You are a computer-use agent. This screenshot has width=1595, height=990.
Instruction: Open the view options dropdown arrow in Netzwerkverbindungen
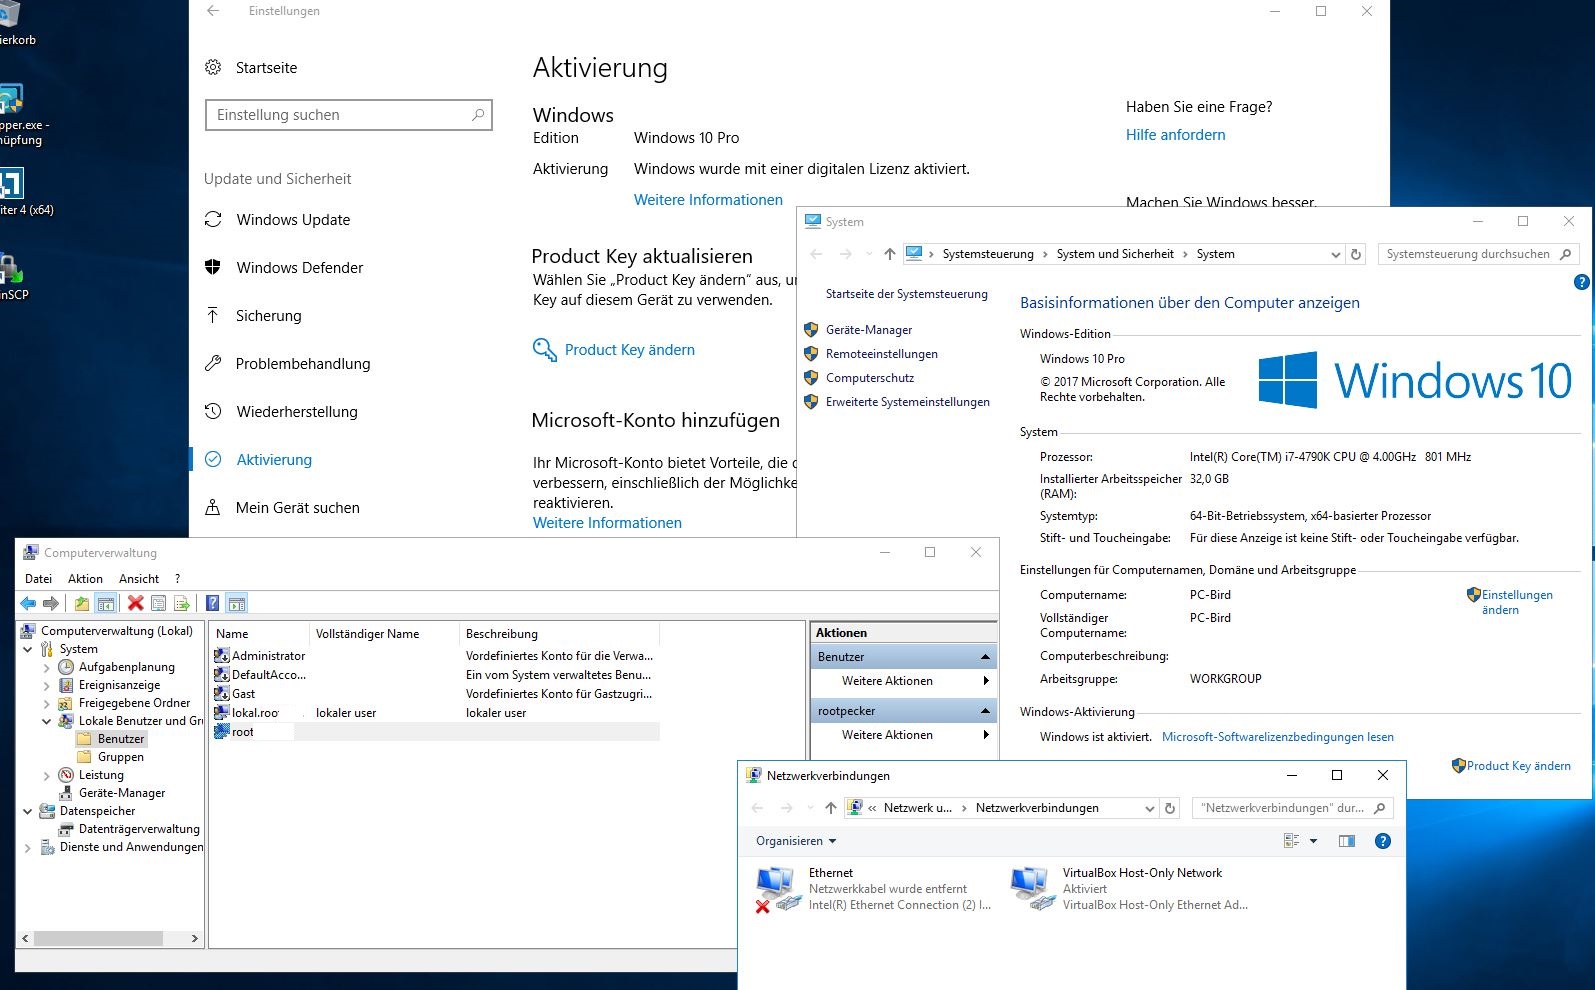click(x=1313, y=841)
